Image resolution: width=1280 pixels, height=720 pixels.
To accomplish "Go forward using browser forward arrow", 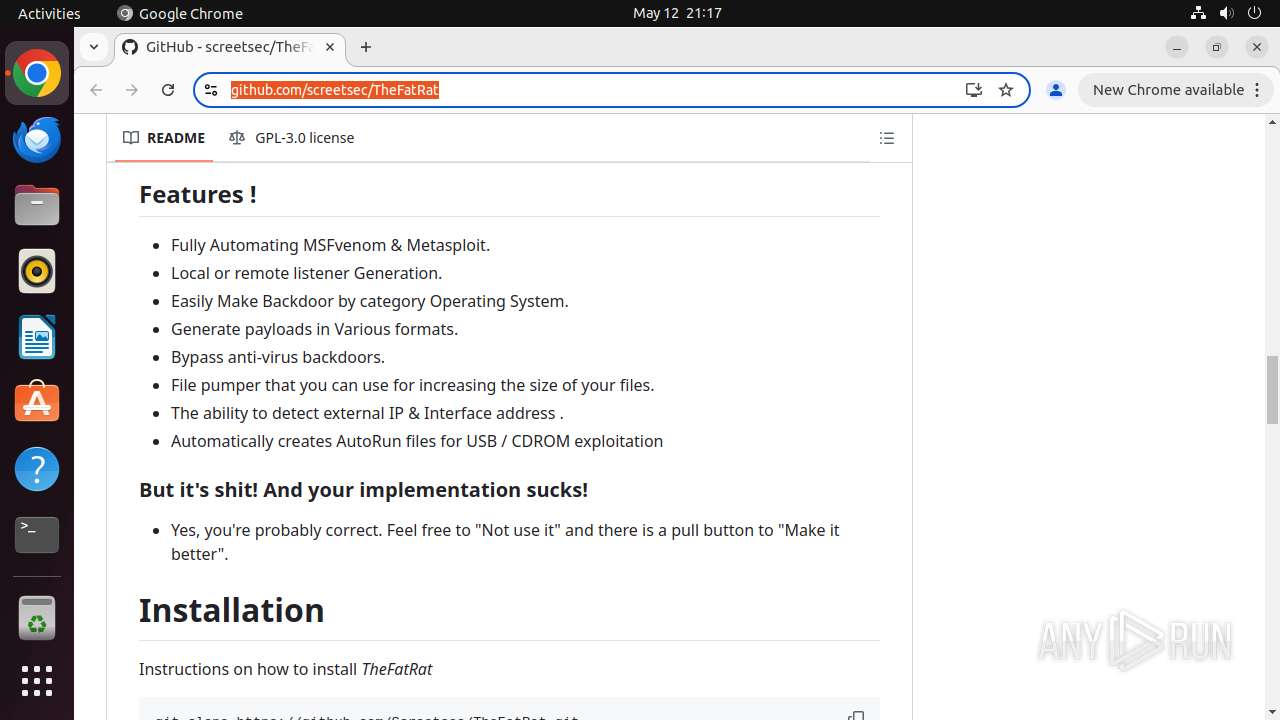I will (x=132, y=90).
